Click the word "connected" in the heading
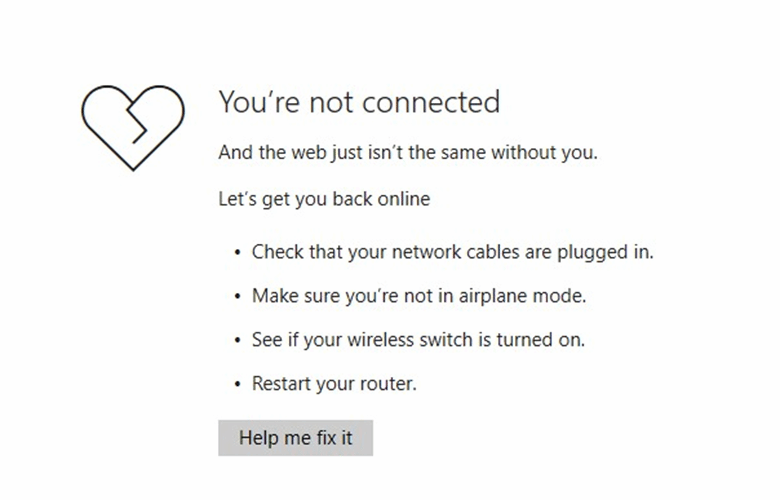Screen dimensions: 780x500 coord(432,102)
